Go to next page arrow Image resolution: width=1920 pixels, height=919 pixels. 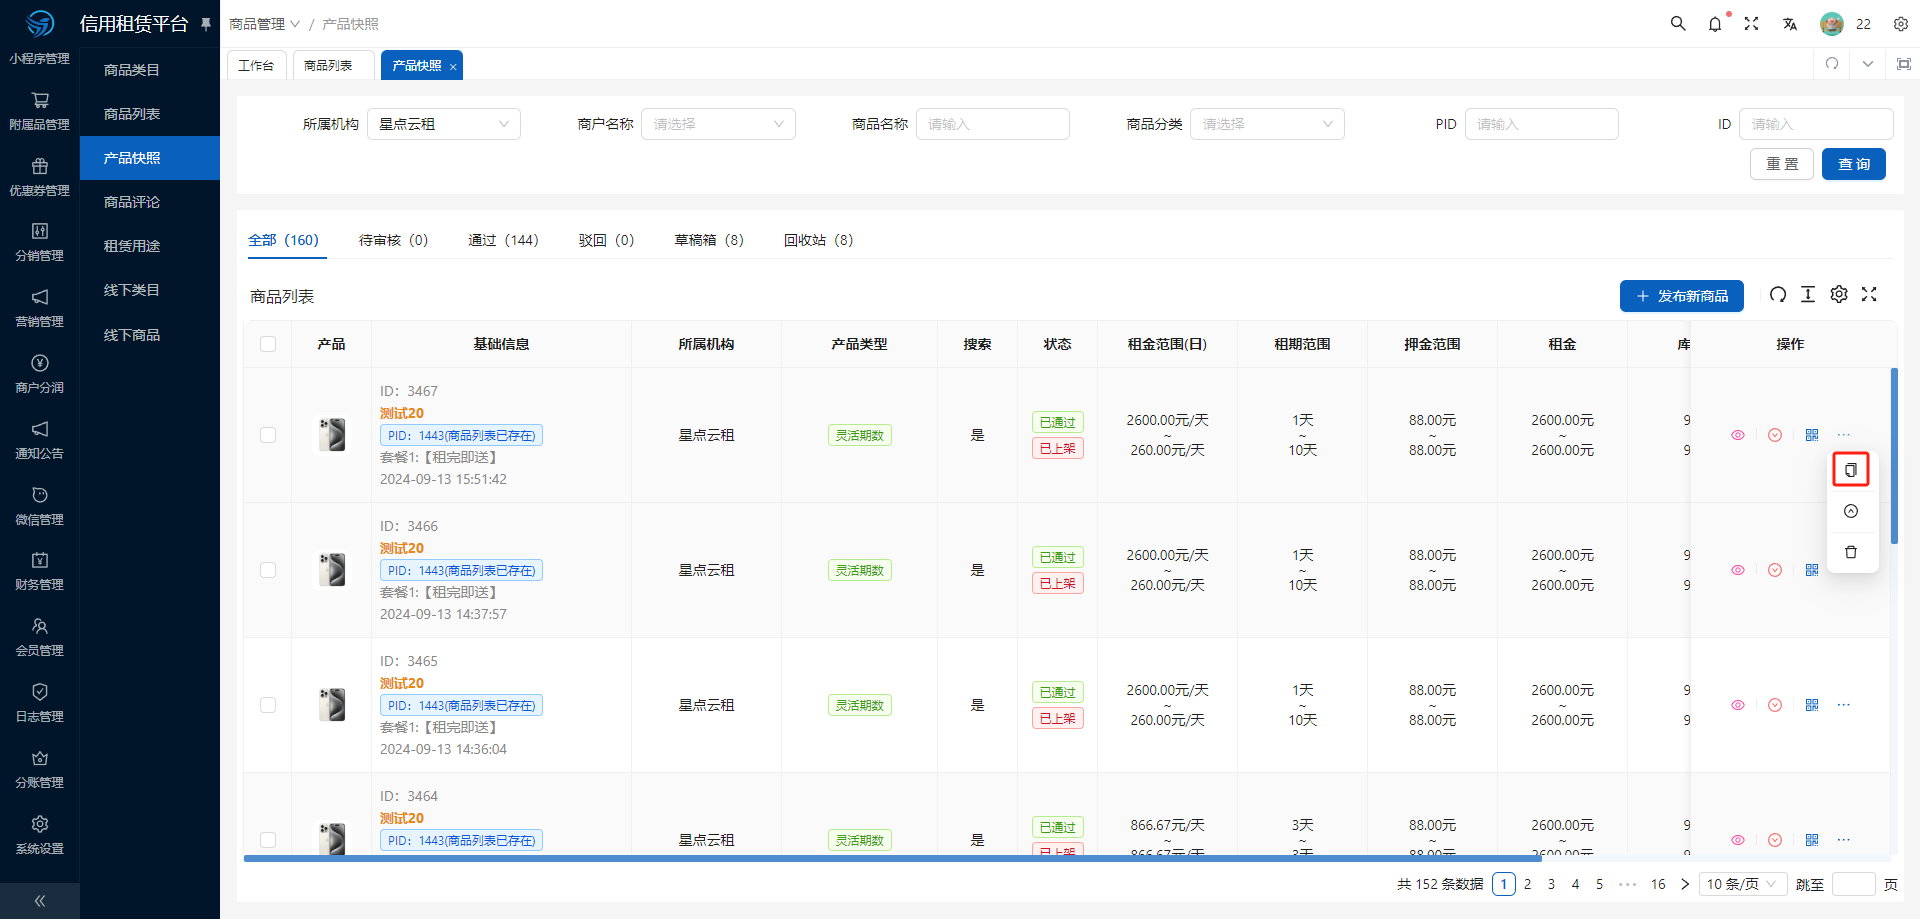(1685, 884)
